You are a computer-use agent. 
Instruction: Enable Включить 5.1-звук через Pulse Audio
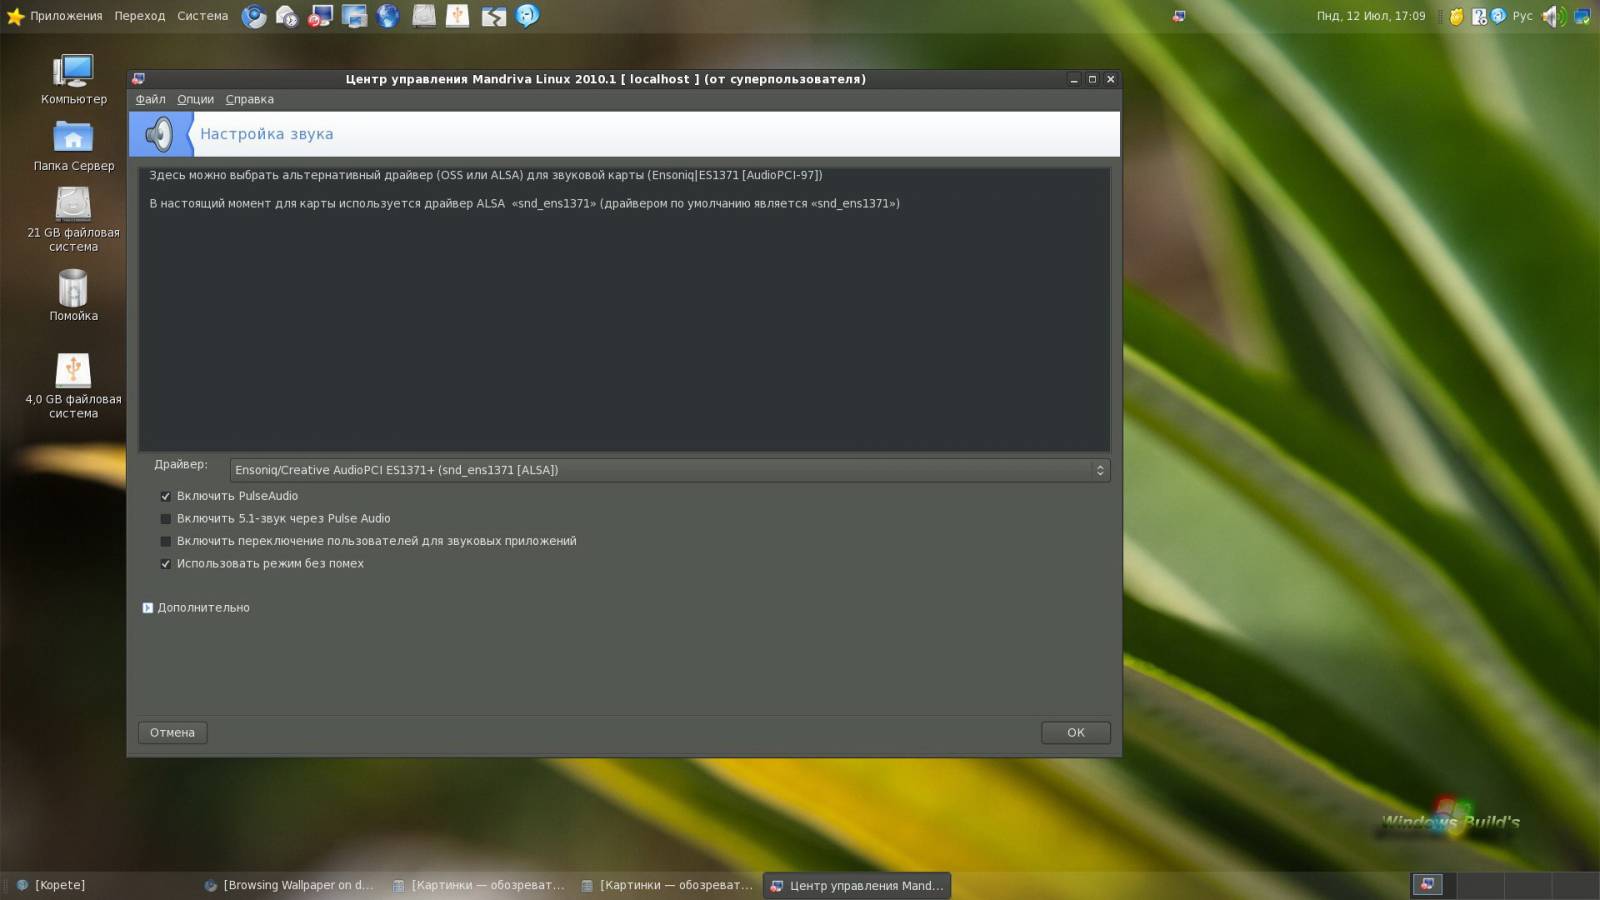click(x=166, y=519)
